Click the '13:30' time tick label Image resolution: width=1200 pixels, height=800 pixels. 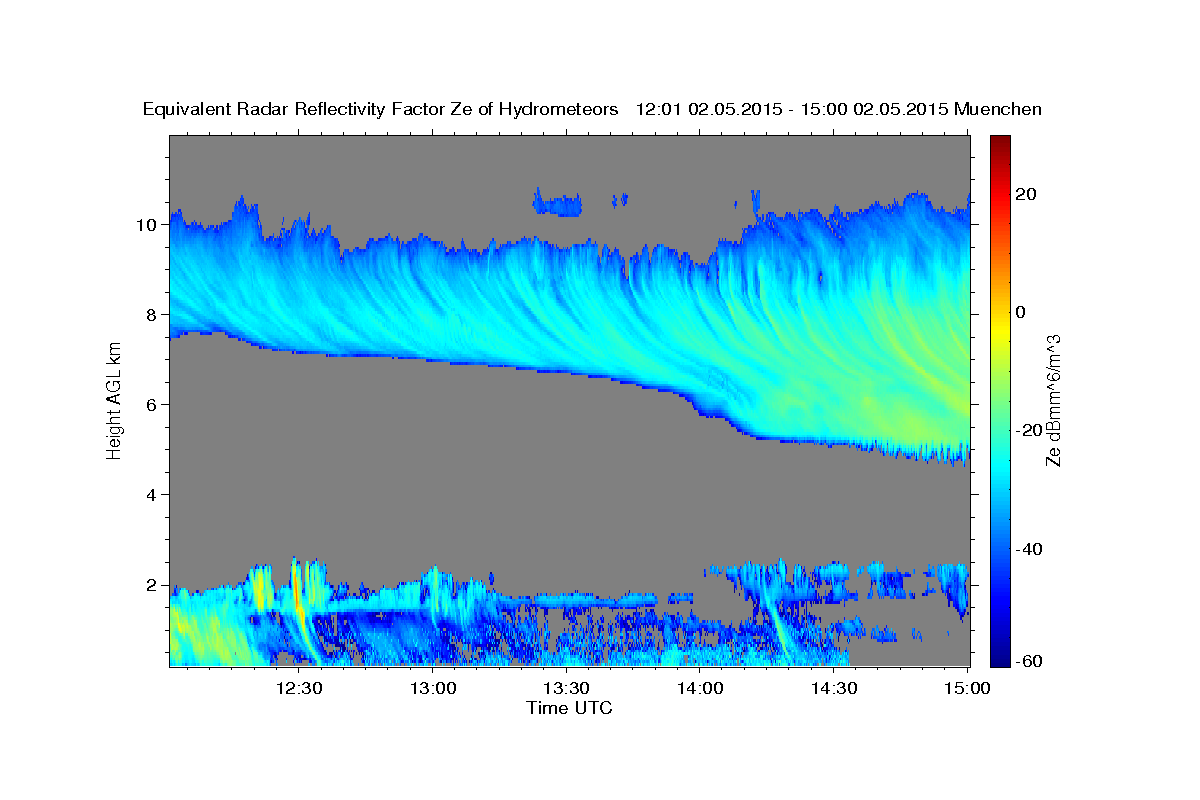click(565, 688)
